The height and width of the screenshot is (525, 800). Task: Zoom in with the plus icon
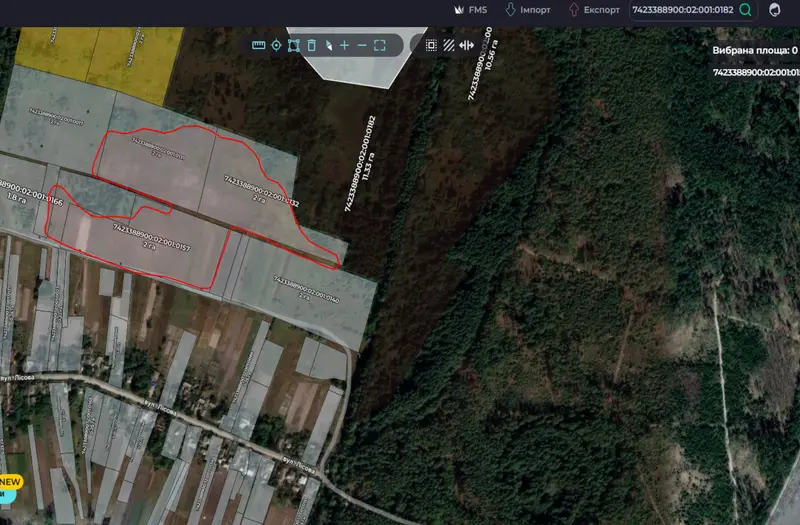click(x=344, y=45)
